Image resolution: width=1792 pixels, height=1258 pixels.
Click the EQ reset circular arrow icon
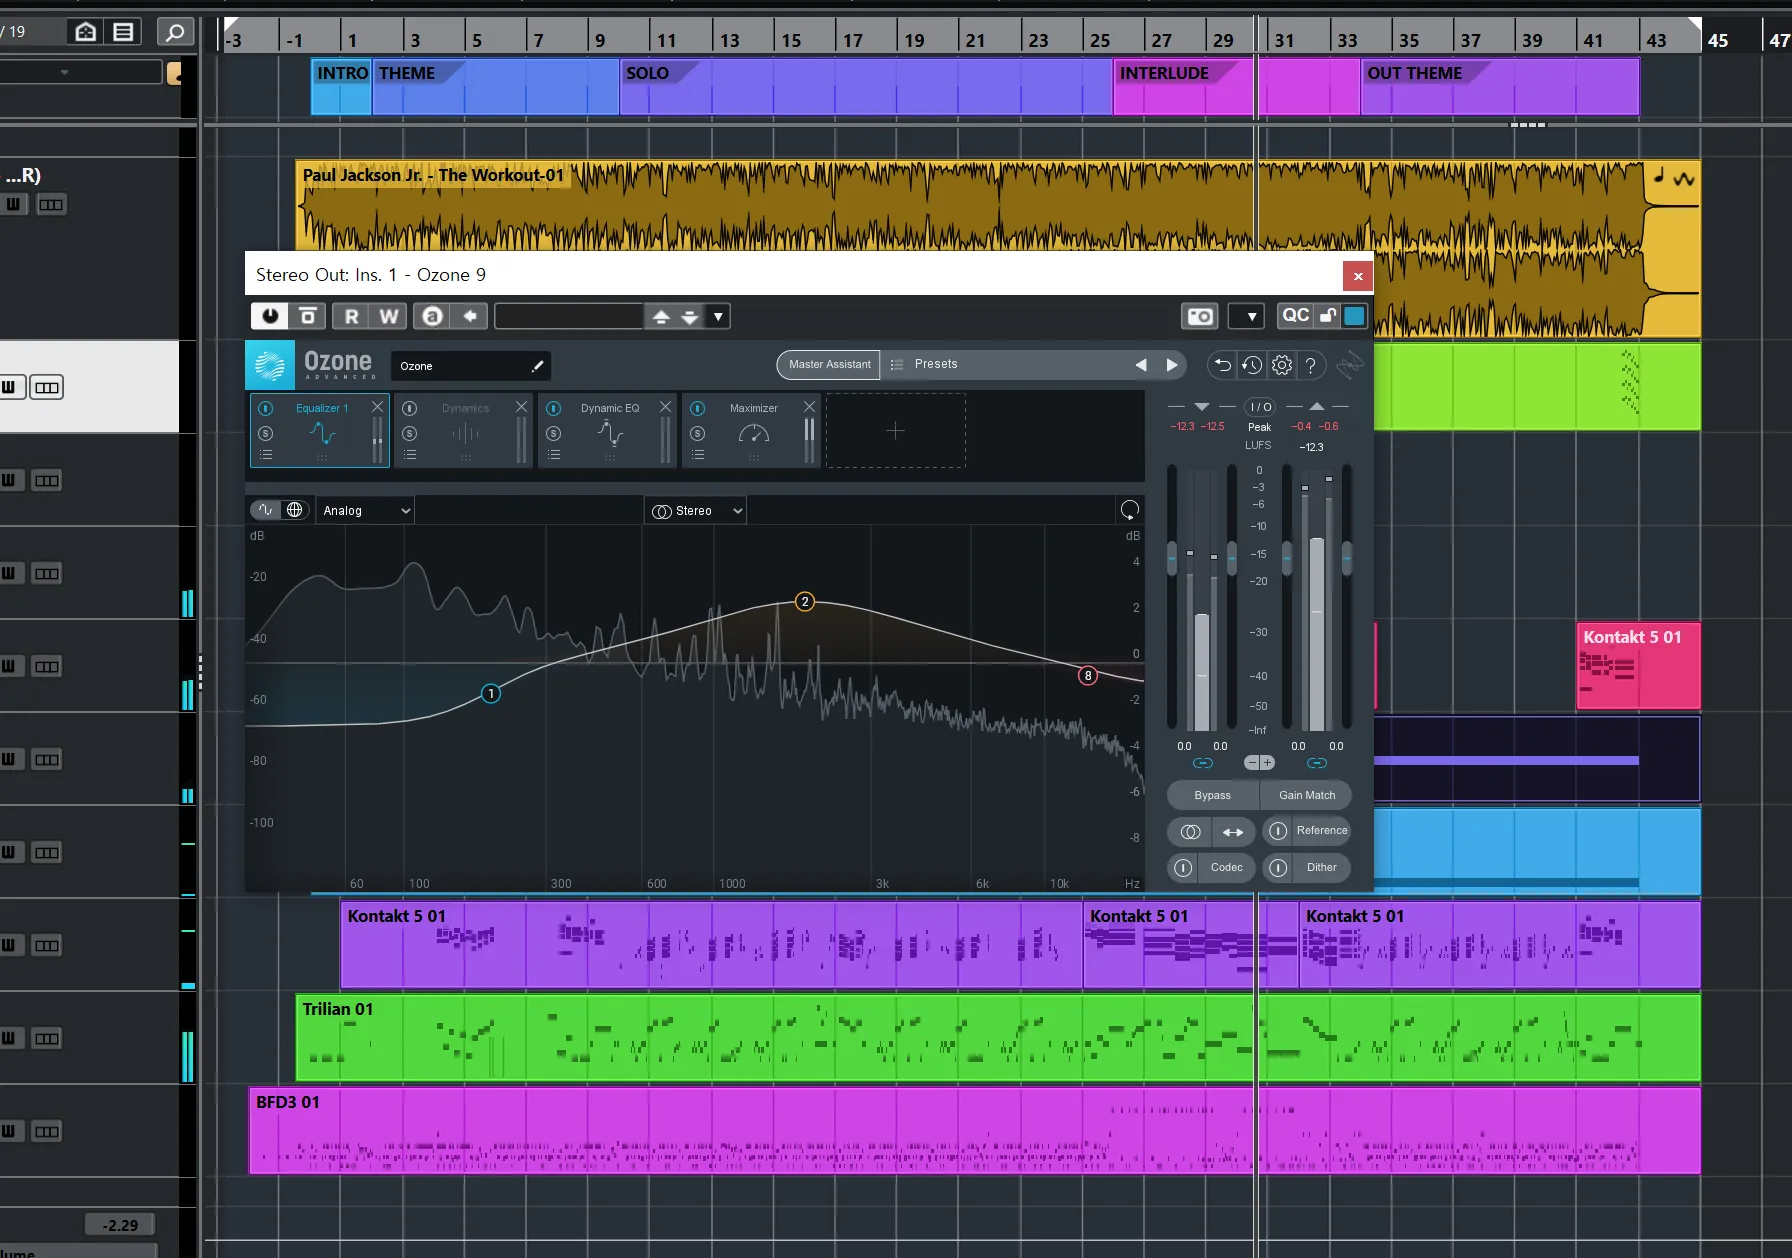coord(1130,510)
